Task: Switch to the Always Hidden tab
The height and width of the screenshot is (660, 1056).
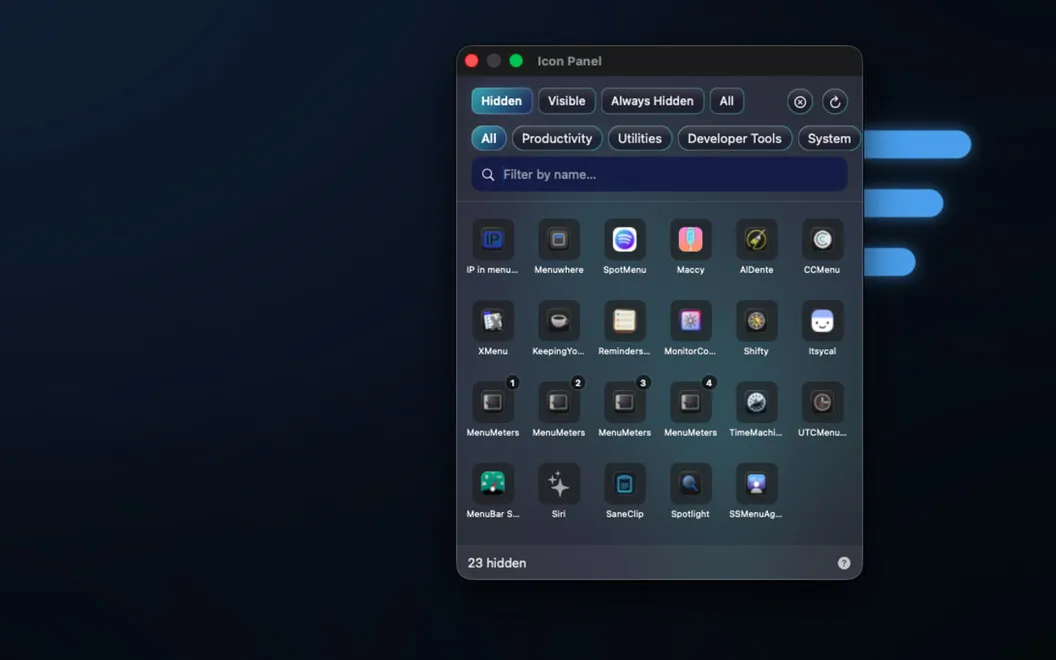Action: tap(652, 101)
